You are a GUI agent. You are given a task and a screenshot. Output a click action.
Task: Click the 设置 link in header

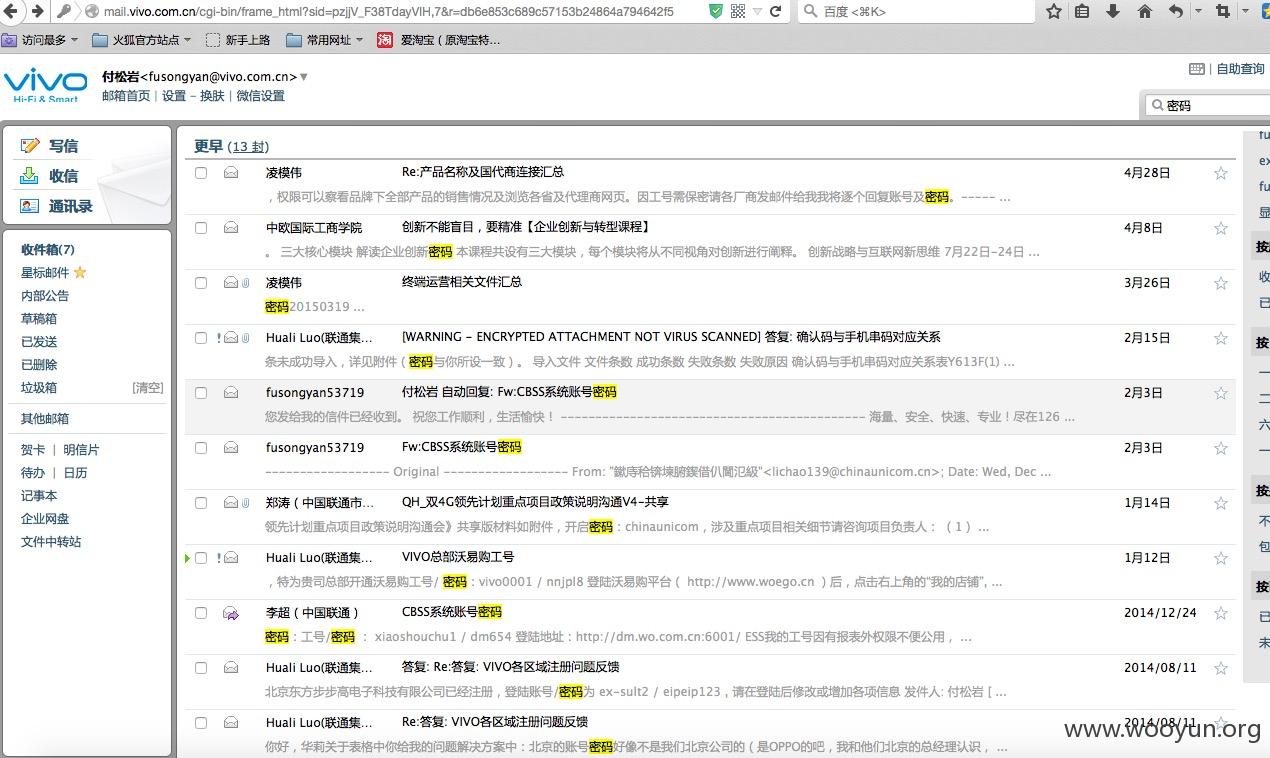[x=174, y=96]
